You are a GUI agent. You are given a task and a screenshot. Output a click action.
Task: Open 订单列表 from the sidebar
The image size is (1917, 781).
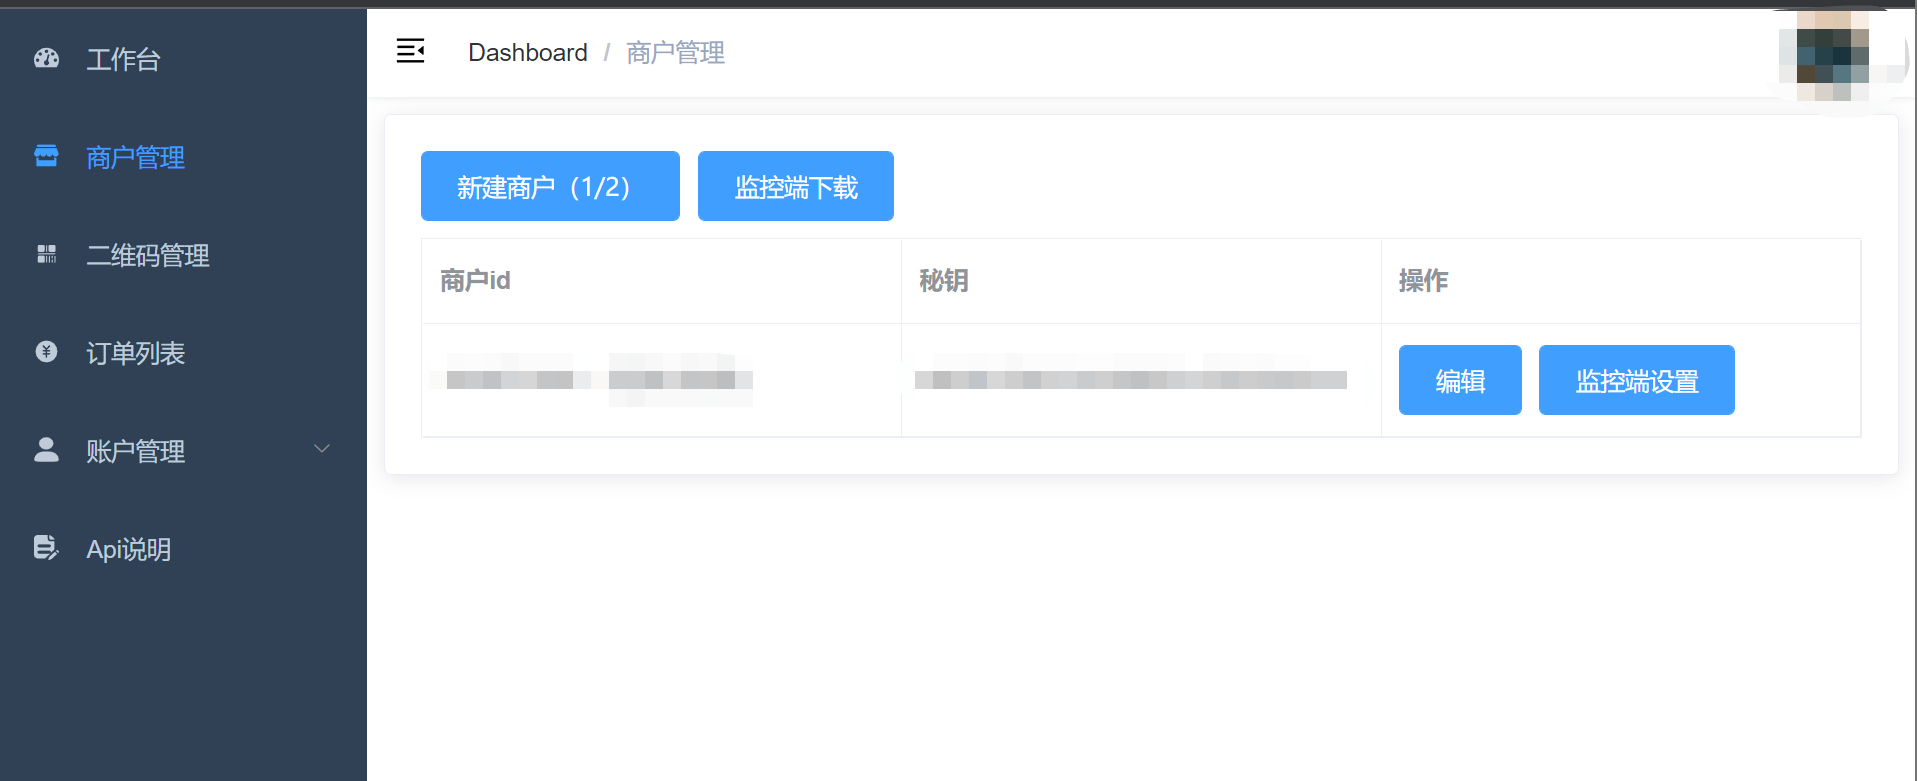click(183, 353)
